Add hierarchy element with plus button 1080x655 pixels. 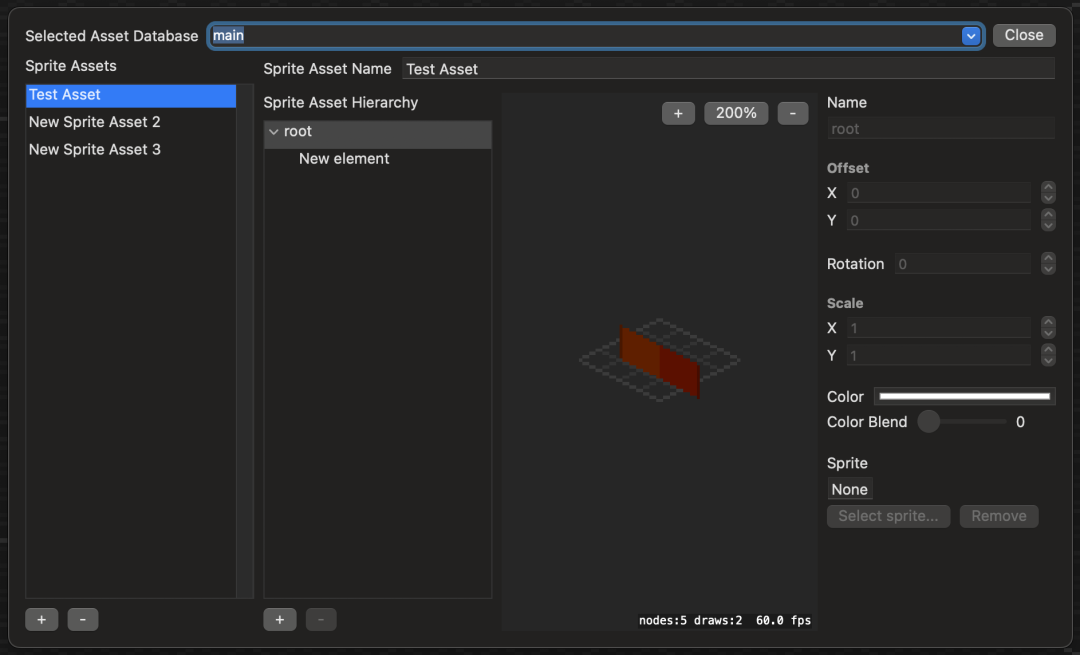[x=280, y=619]
